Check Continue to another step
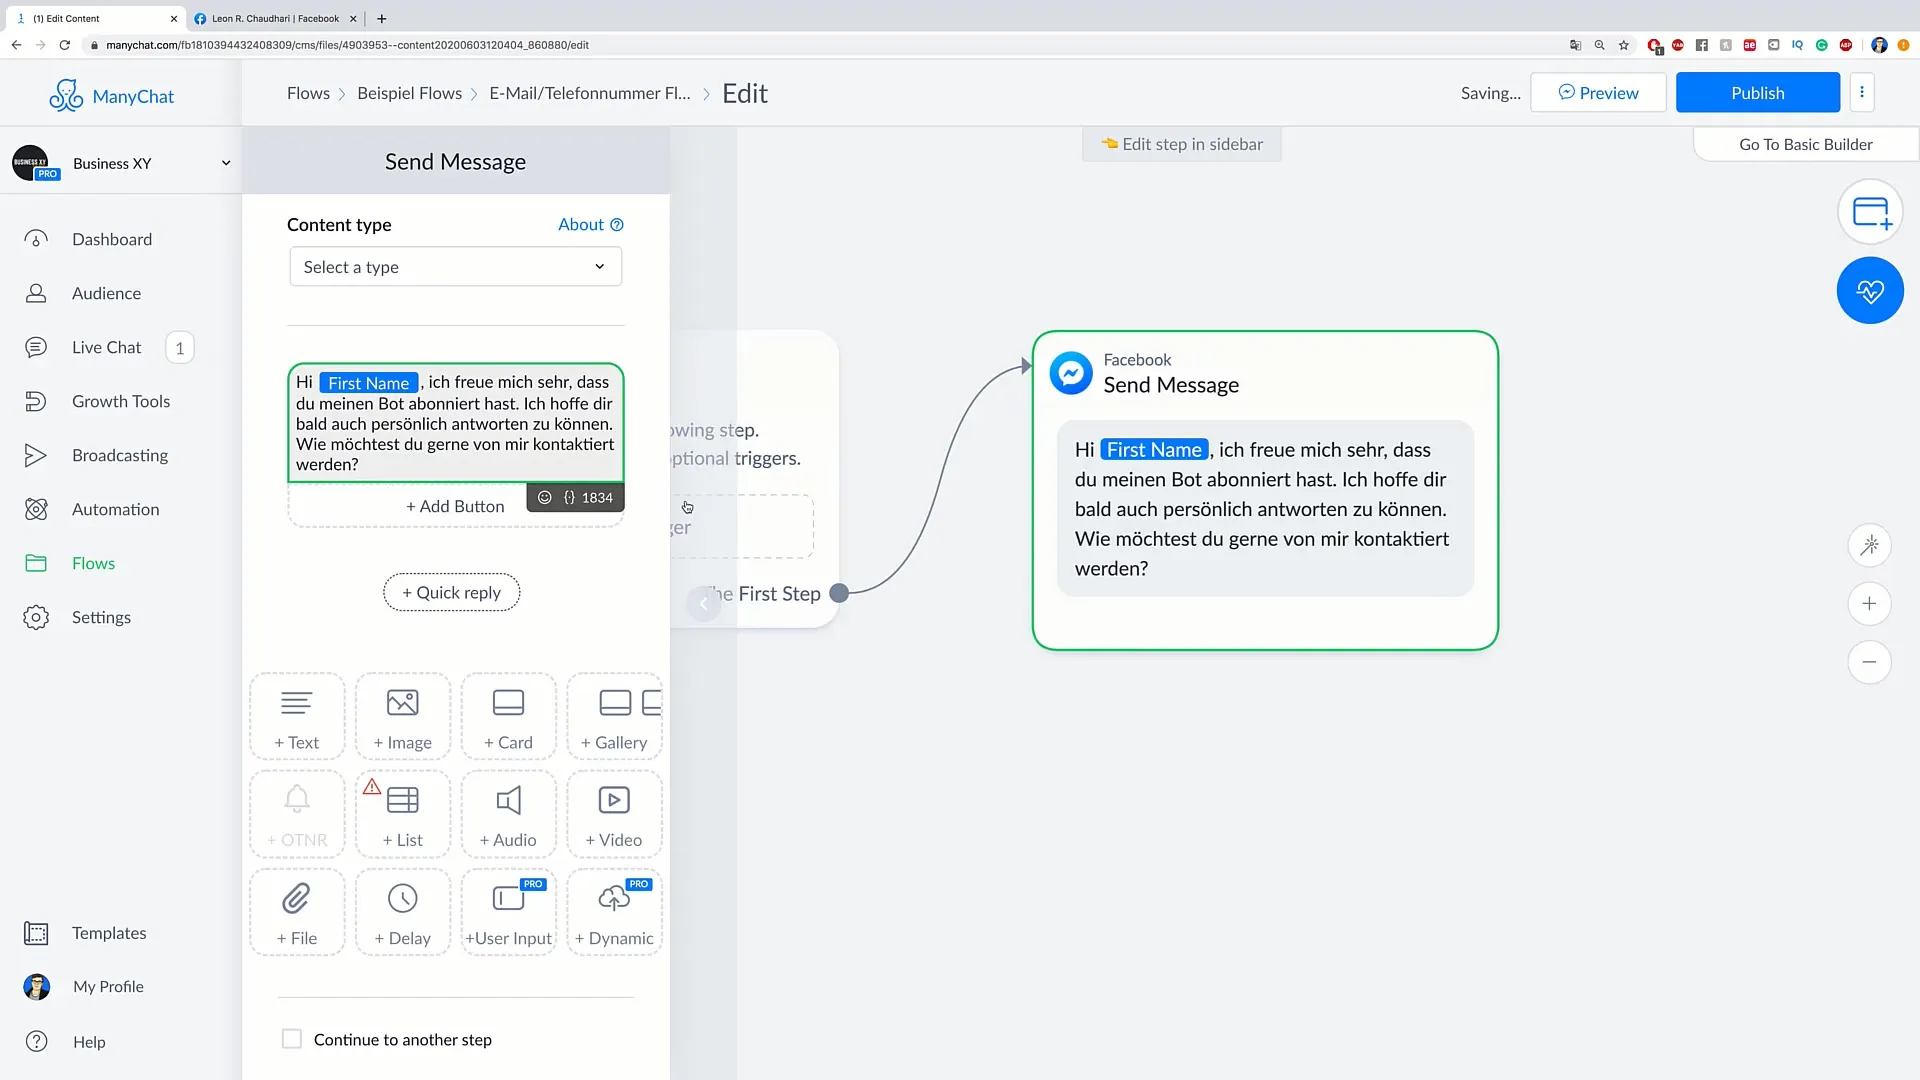 [x=292, y=1039]
